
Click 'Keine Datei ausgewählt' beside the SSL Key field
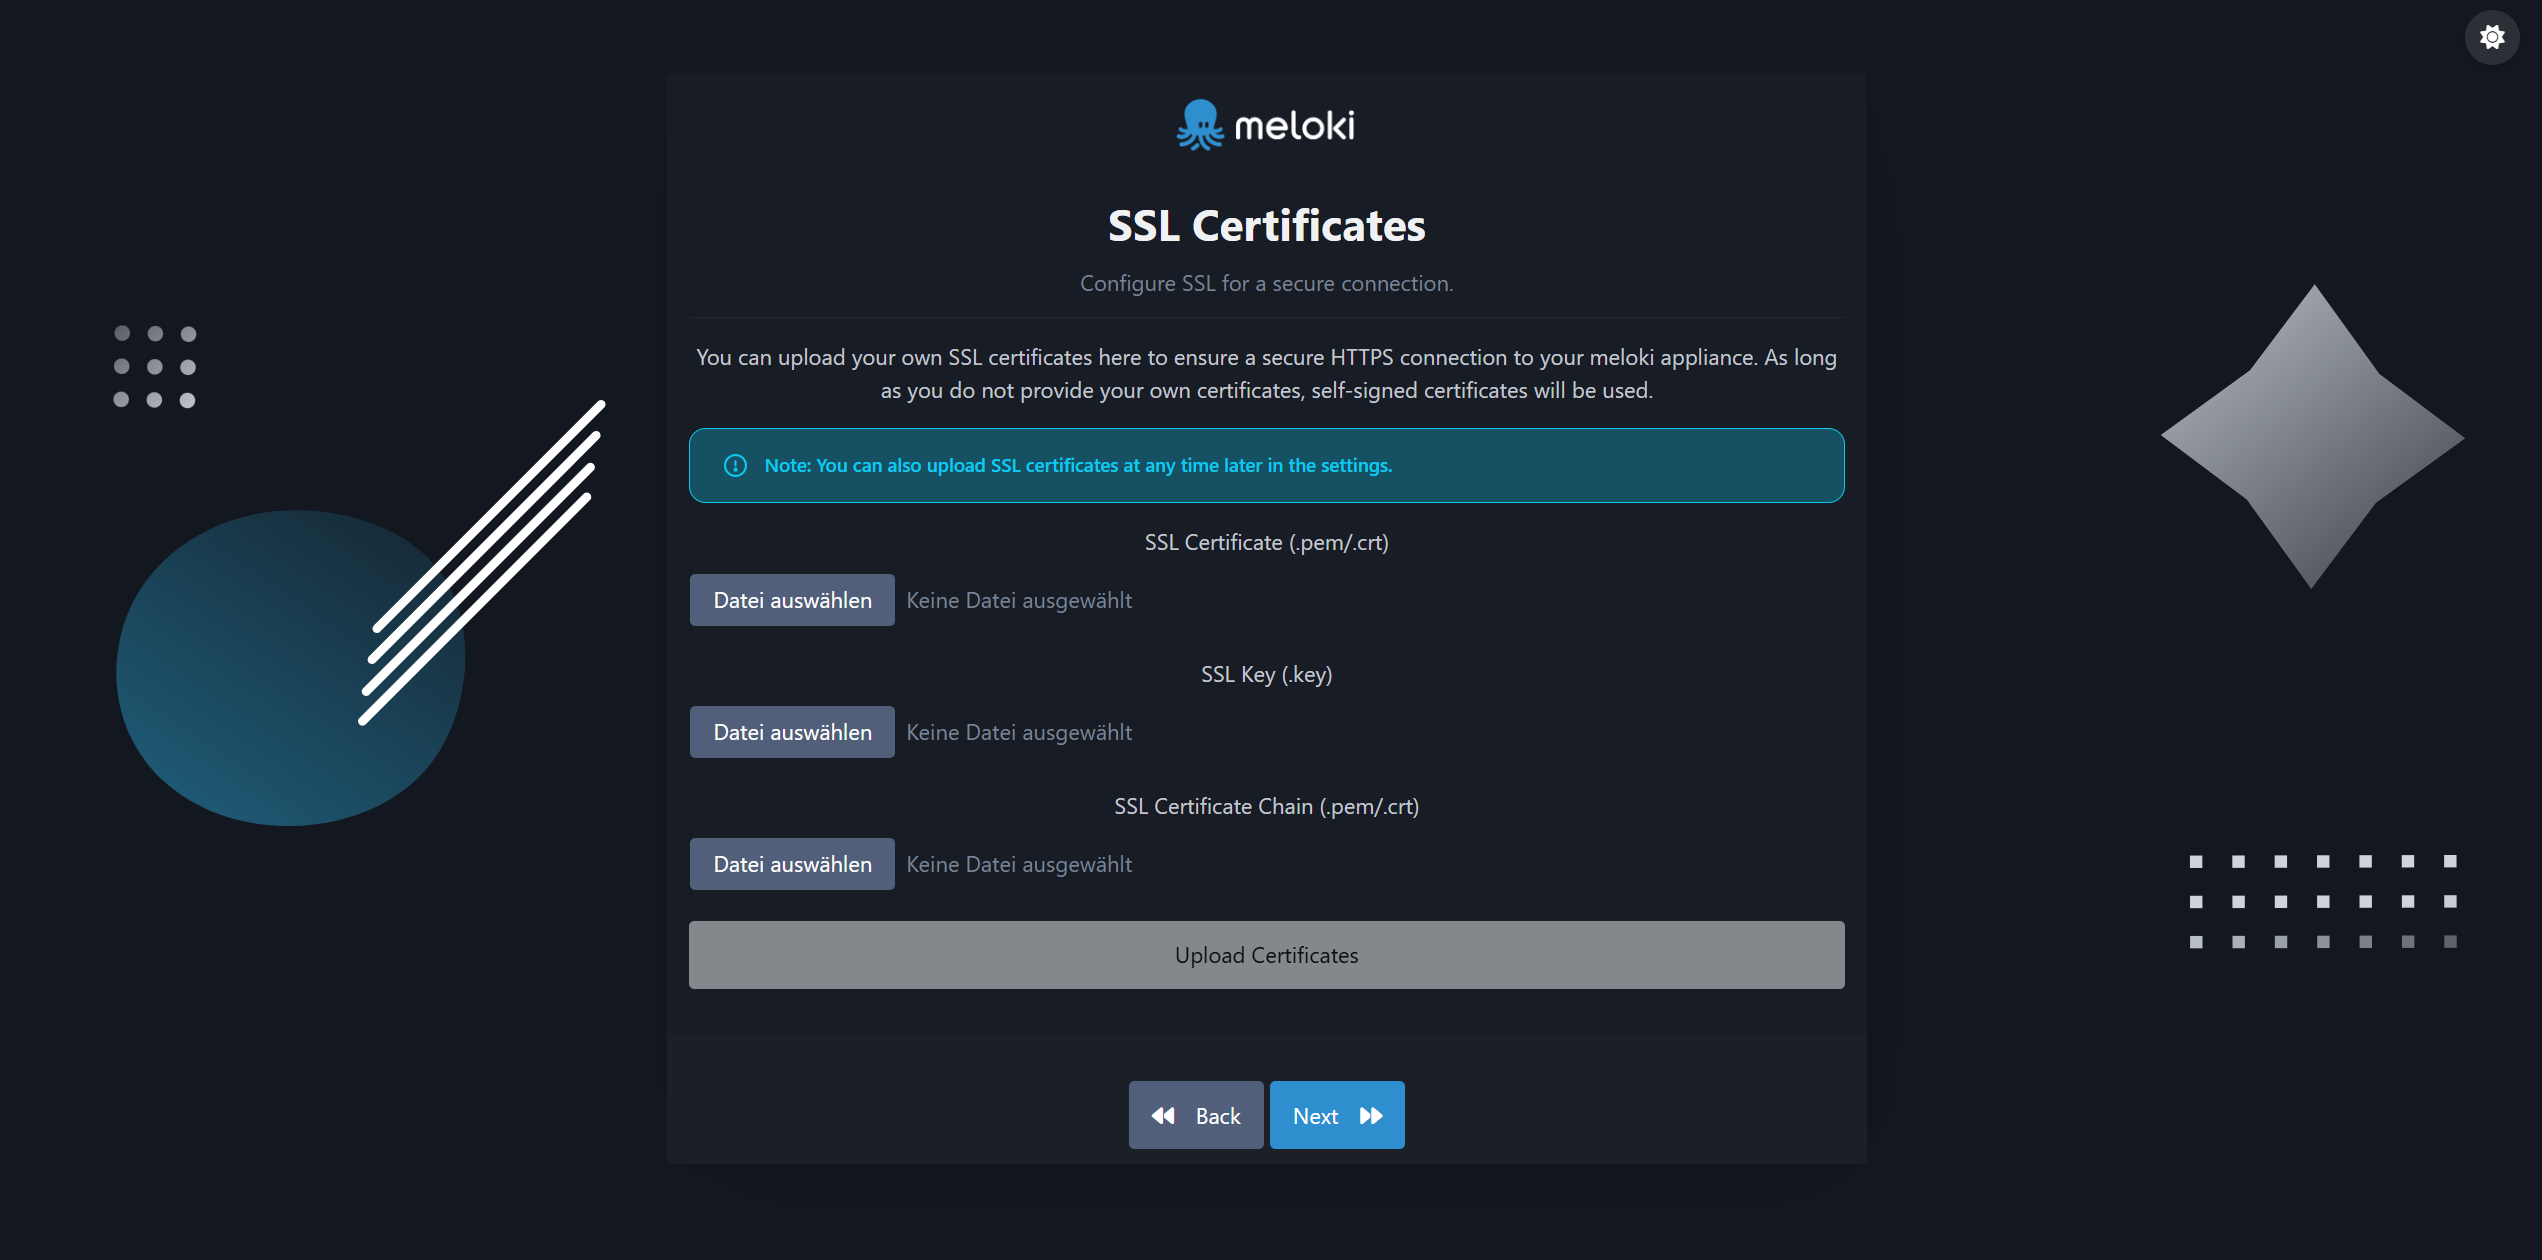click(1019, 733)
